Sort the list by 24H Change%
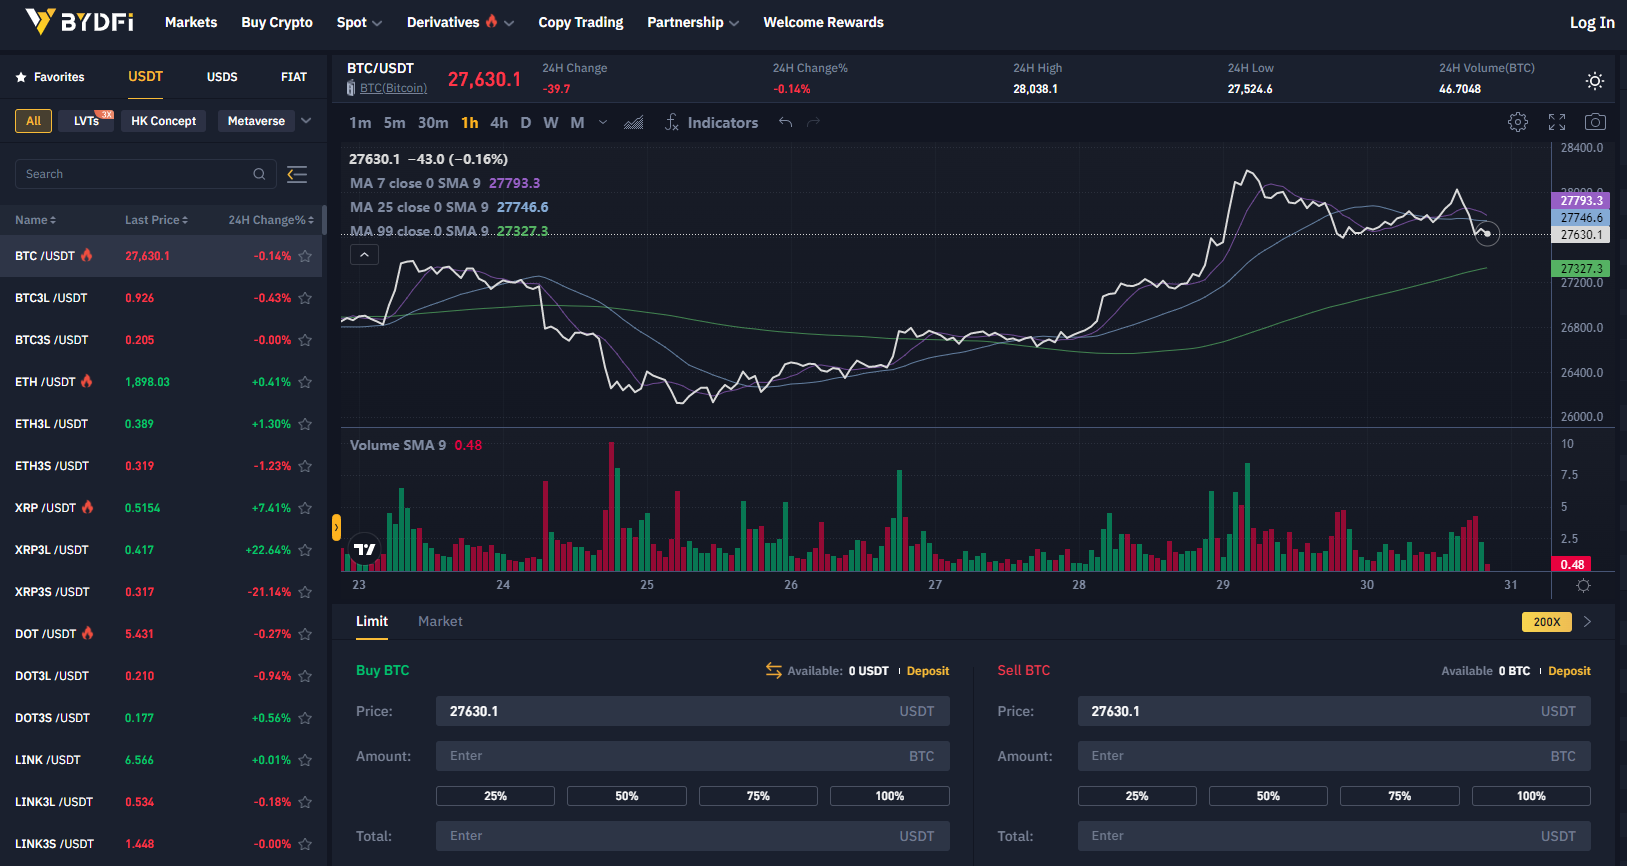The image size is (1627, 866). pos(271,220)
